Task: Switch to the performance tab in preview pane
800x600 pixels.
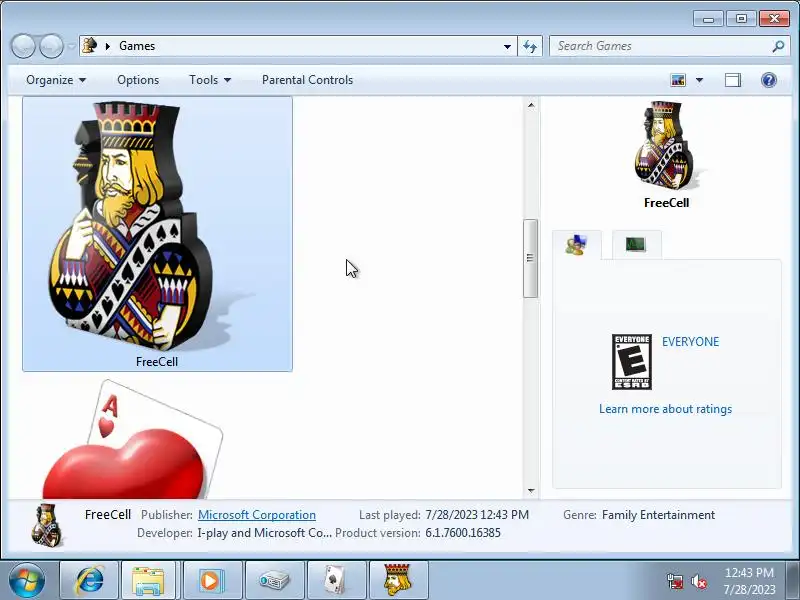Action: (x=636, y=244)
